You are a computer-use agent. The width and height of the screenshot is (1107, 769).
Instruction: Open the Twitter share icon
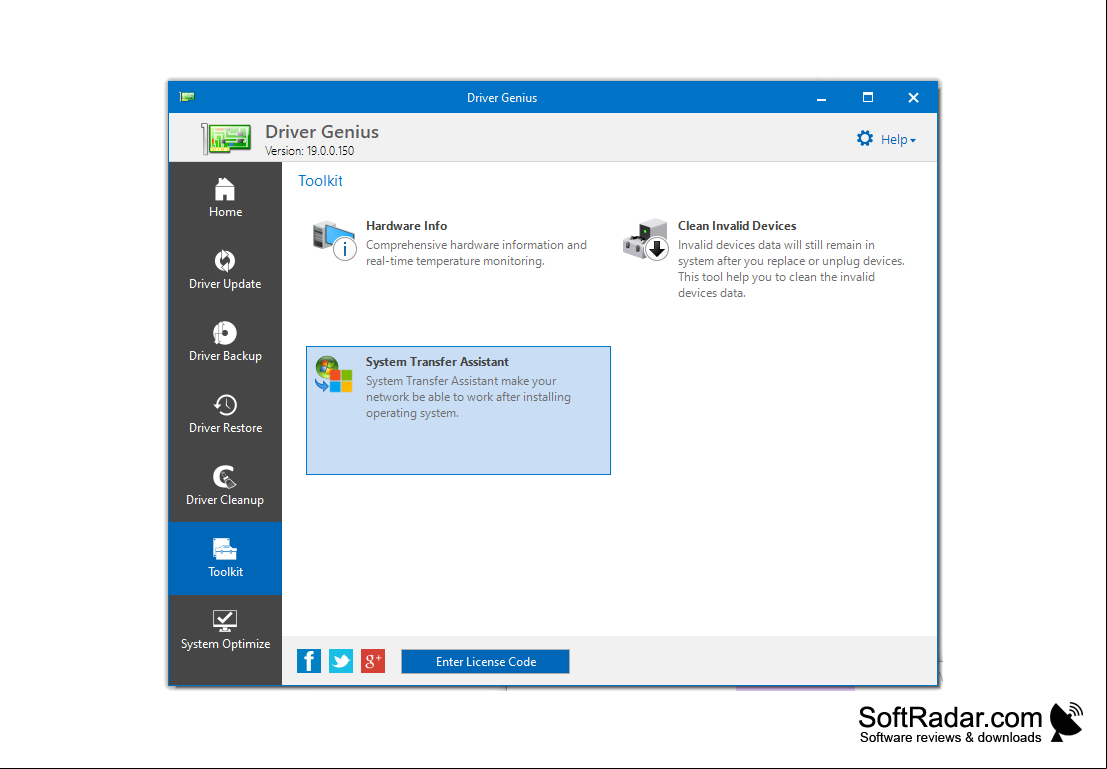point(341,661)
